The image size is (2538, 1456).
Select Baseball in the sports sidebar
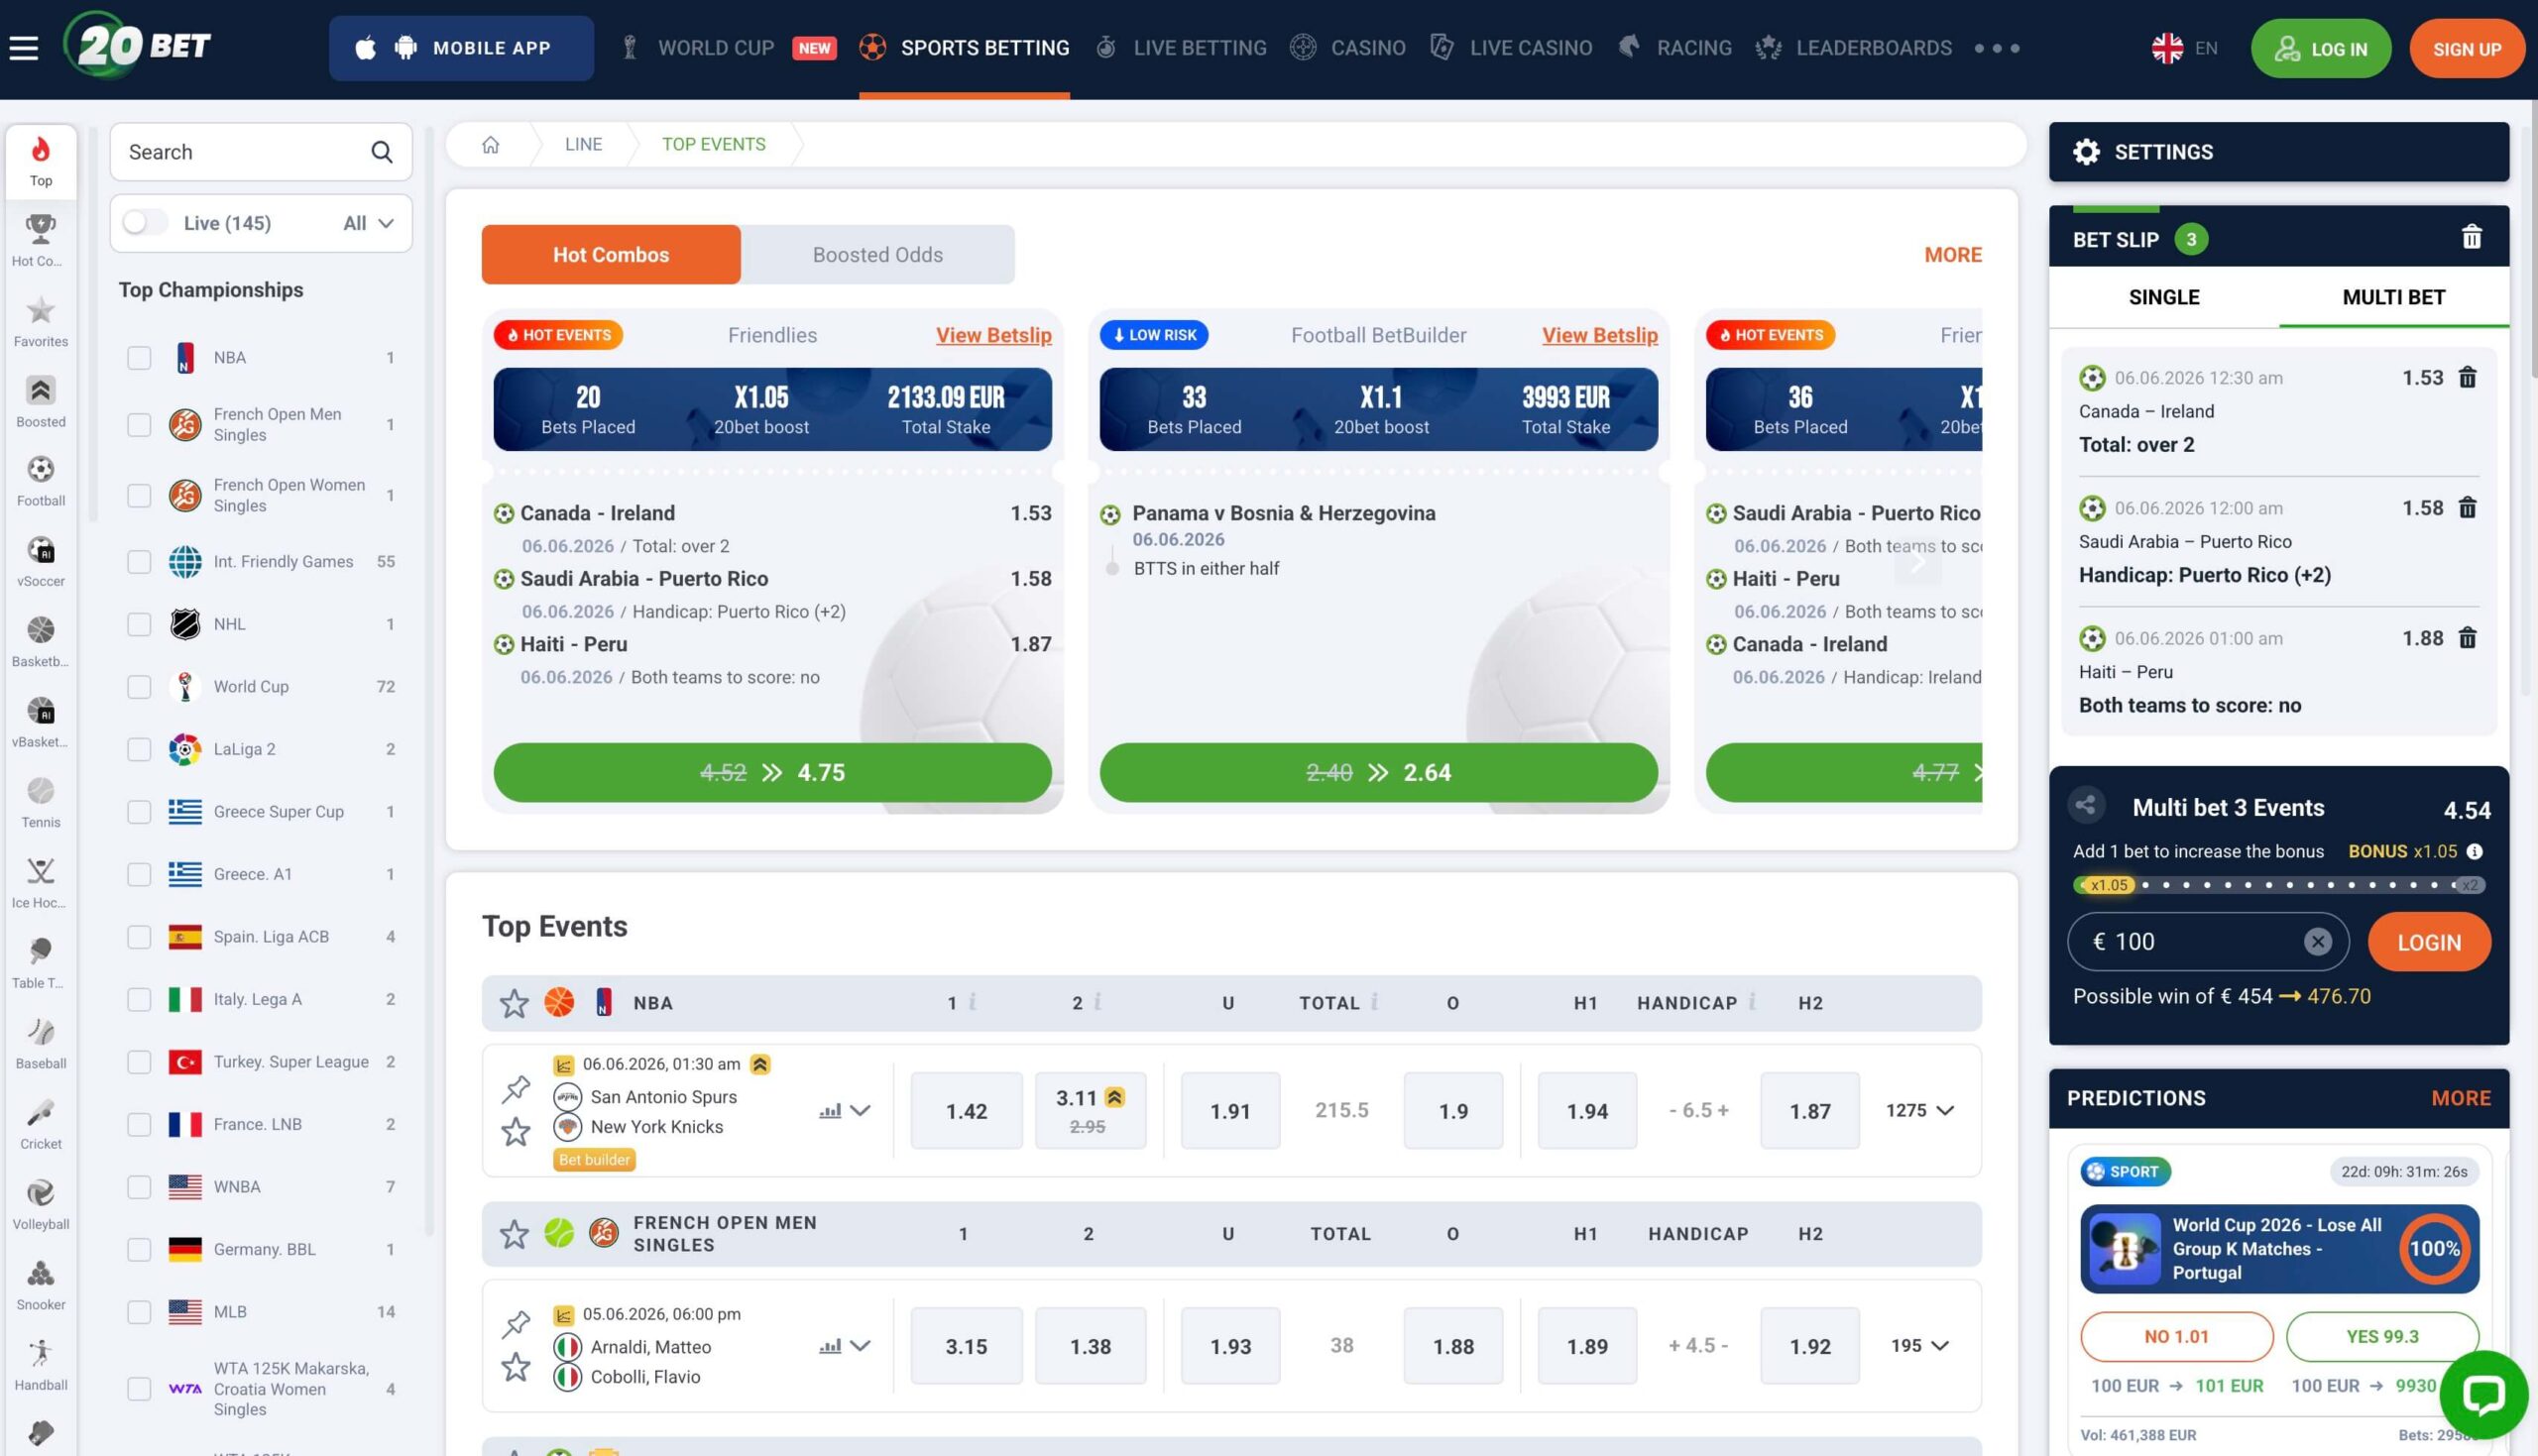point(41,1043)
